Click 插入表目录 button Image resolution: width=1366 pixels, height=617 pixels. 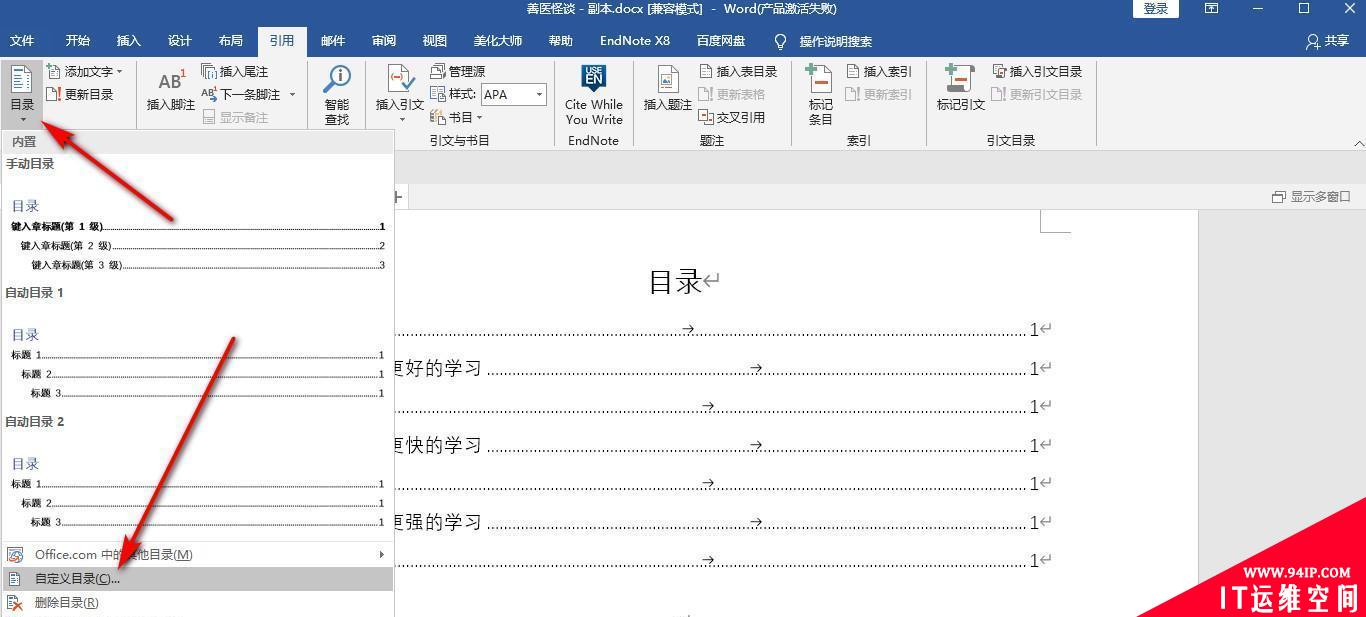click(x=738, y=71)
